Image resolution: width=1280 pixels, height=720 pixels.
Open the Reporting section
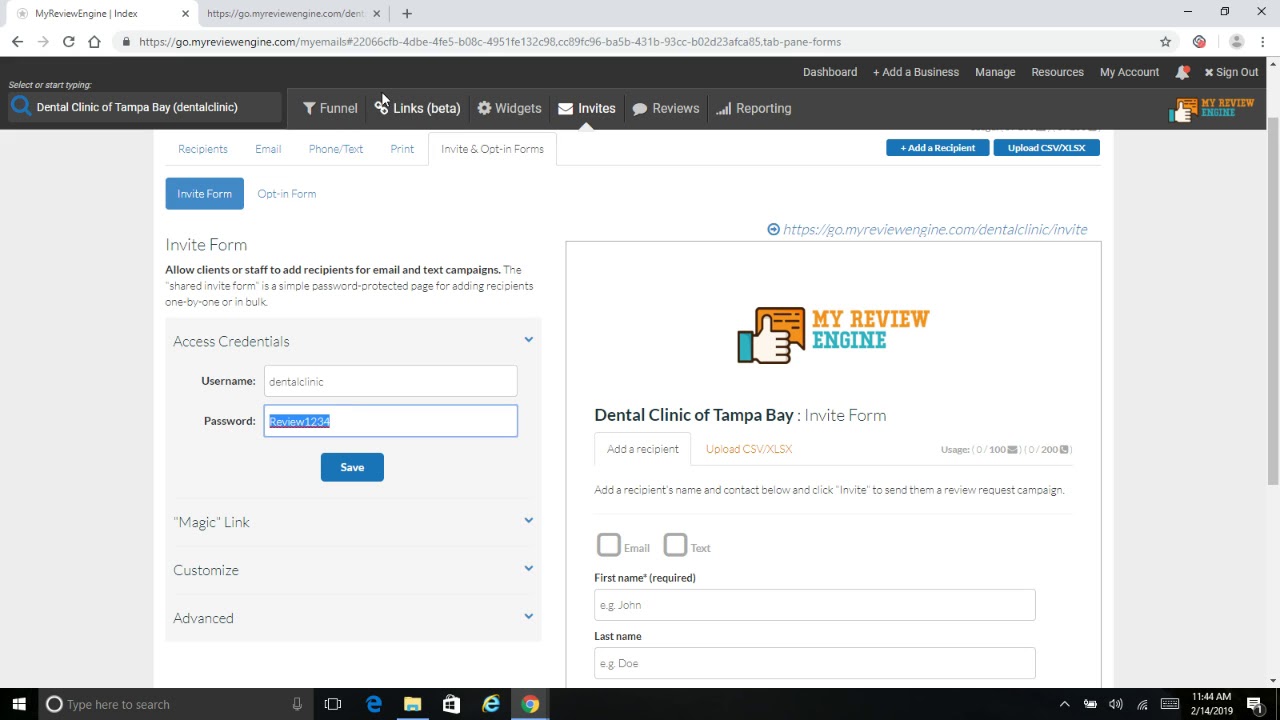[754, 108]
